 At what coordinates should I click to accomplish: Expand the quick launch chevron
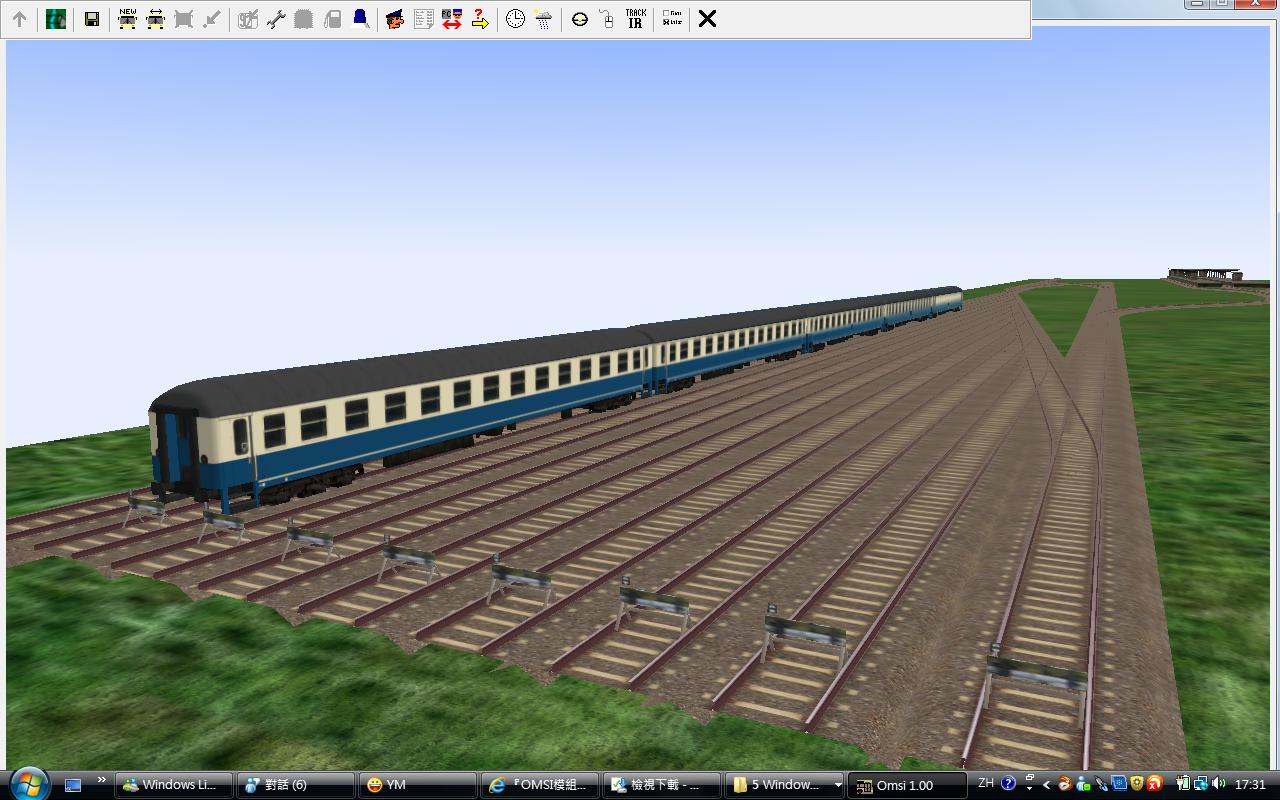tap(101, 780)
